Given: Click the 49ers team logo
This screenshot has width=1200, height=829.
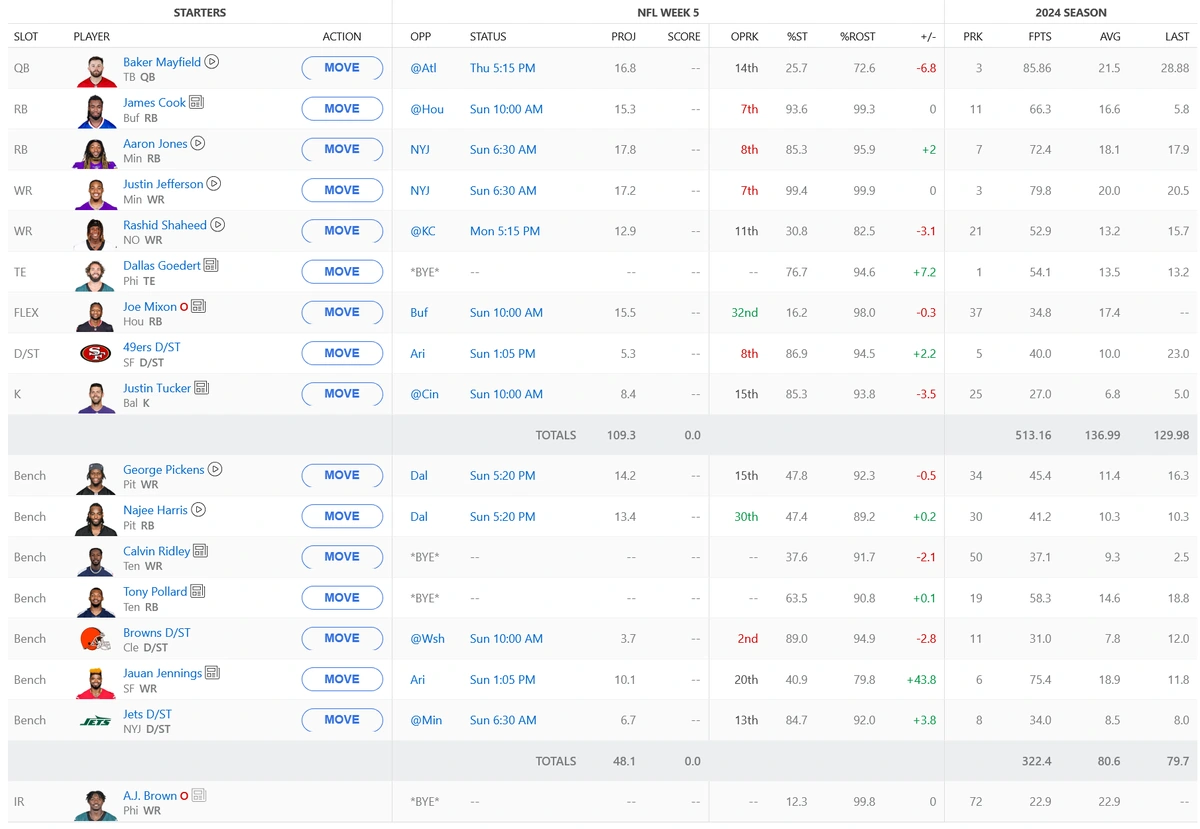Looking at the screenshot, I should [95, 353].
